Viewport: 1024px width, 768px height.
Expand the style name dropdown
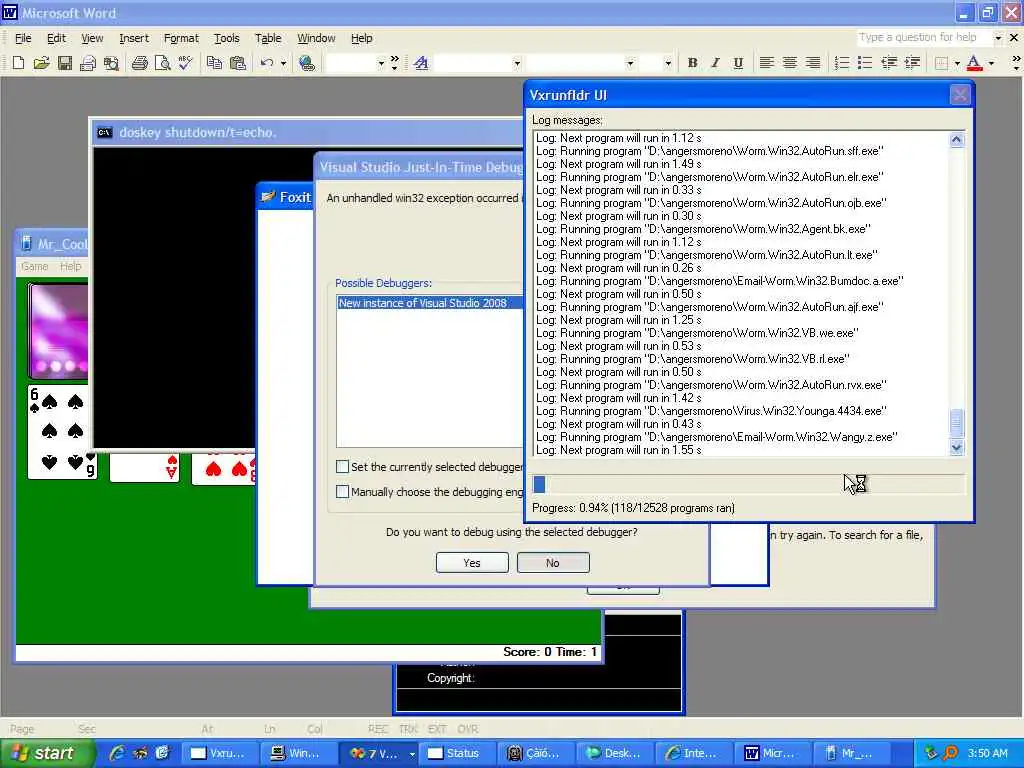(517, 63)
